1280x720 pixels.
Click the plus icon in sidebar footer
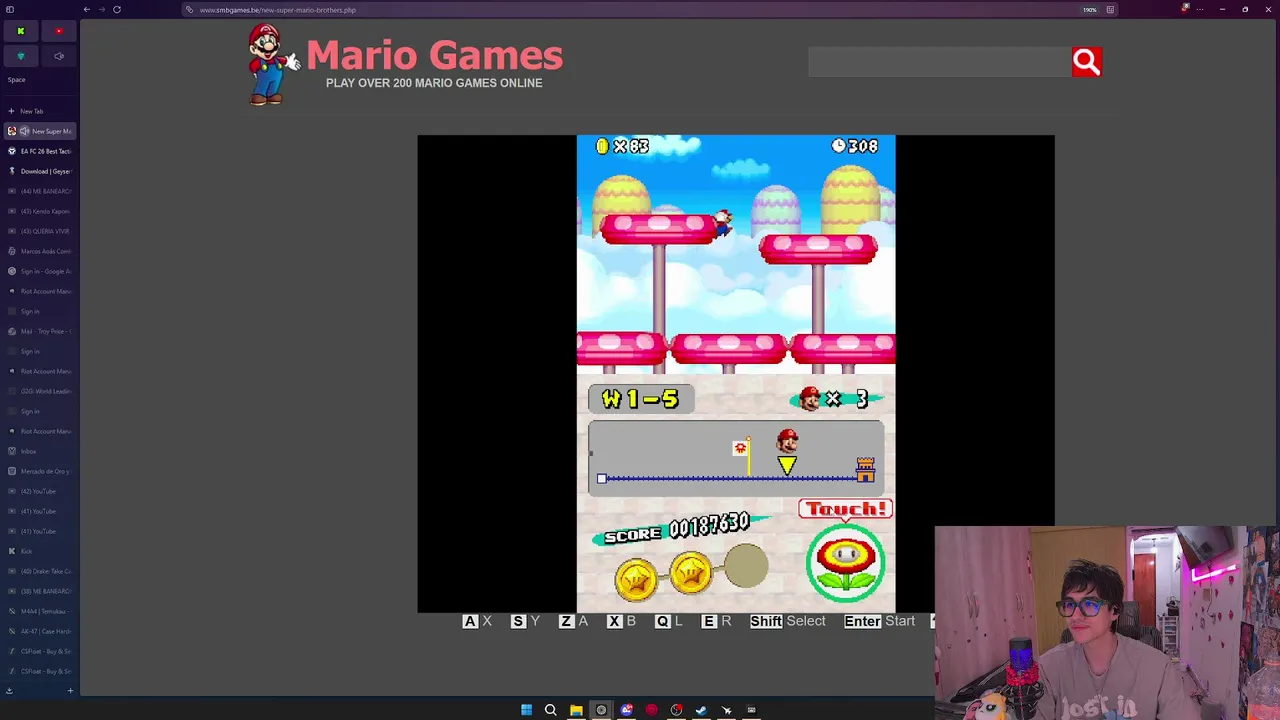(70, 691)
